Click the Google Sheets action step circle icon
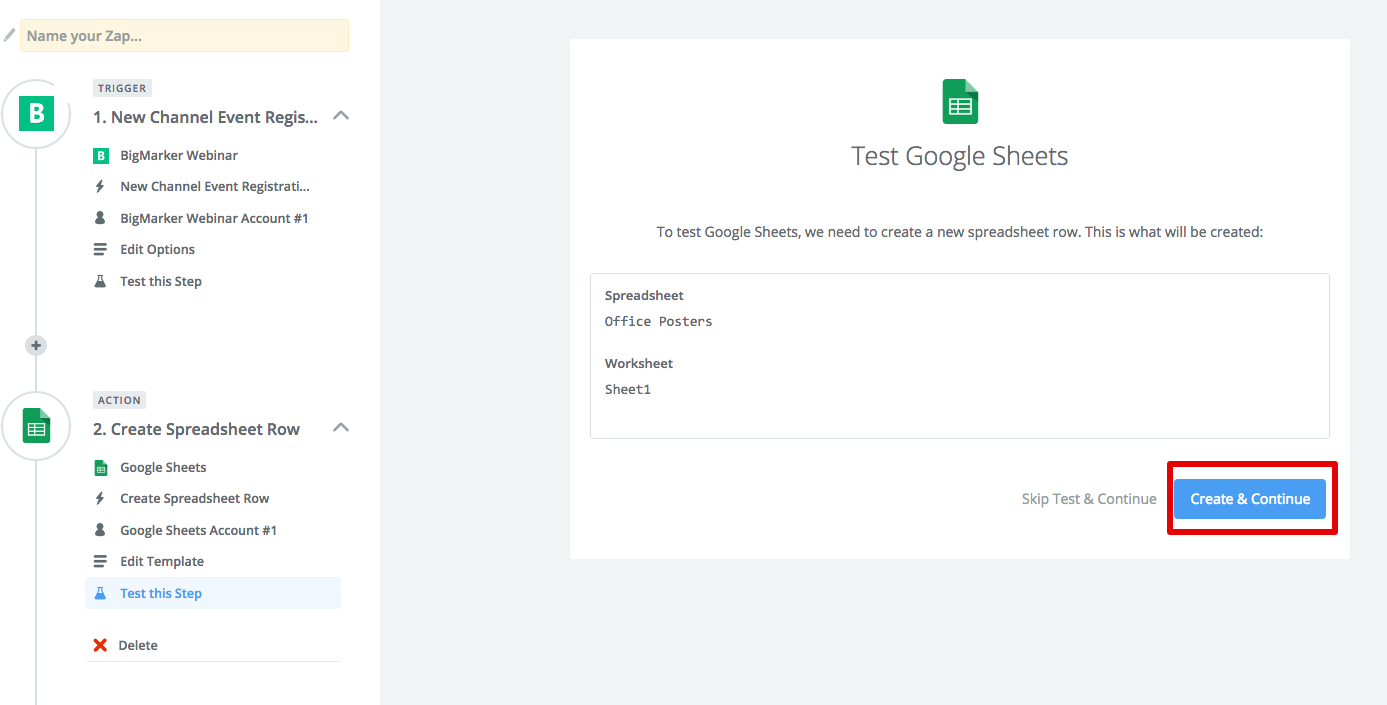Screen dimensions: 1387x705 pos(37,426)
